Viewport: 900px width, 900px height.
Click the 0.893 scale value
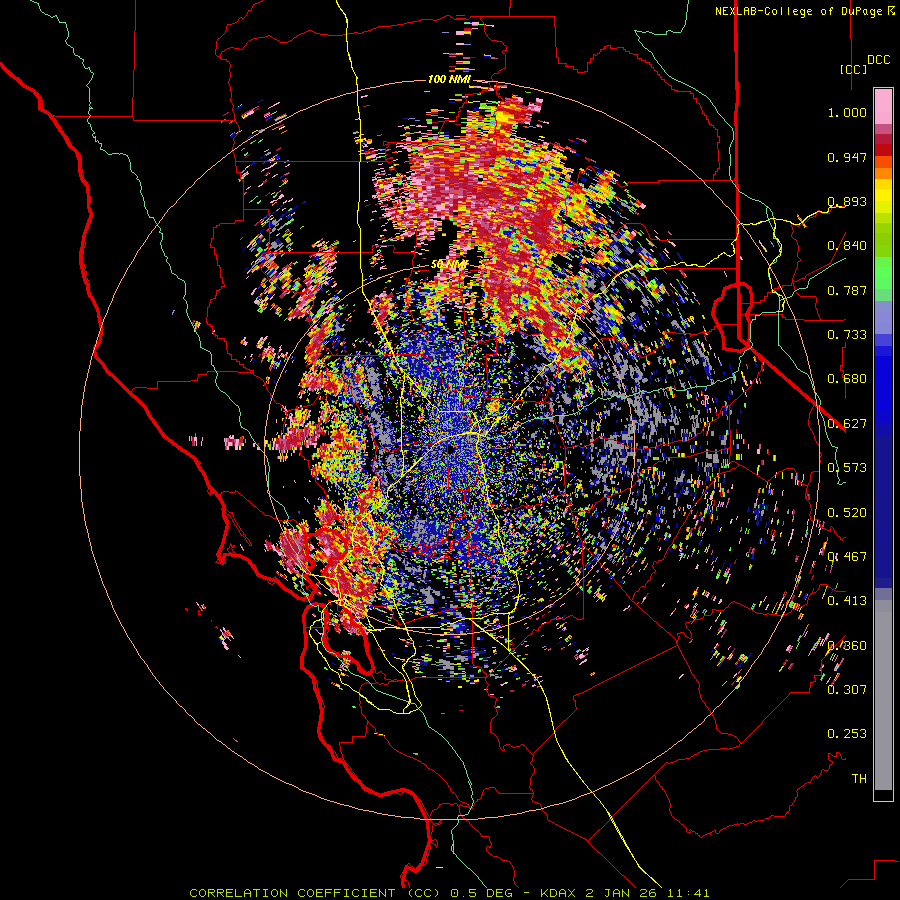pyautogui.click(x=847, y=201)
